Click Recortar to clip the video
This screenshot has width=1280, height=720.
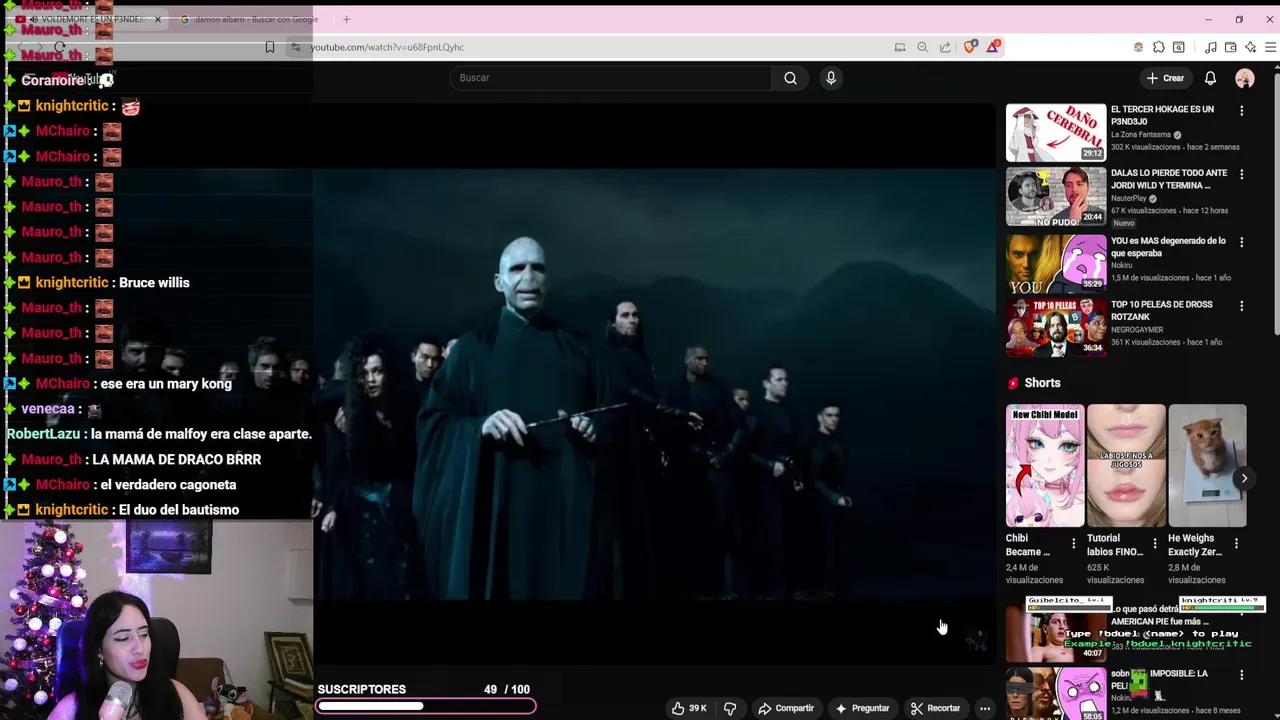[935, 708]
